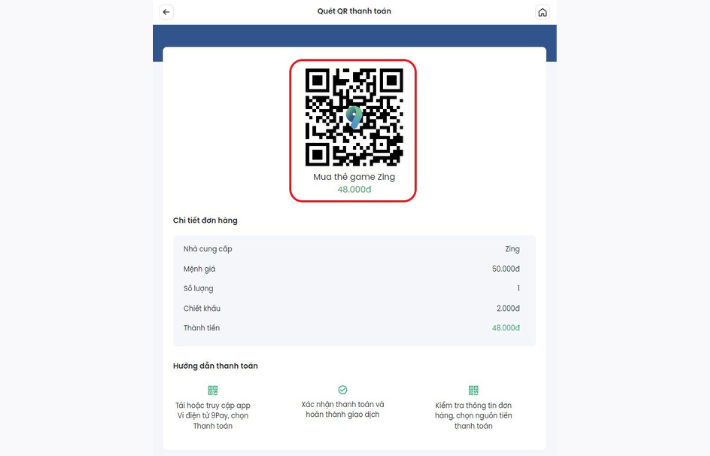Select the 'Số lượng' row

coord(351,288)
